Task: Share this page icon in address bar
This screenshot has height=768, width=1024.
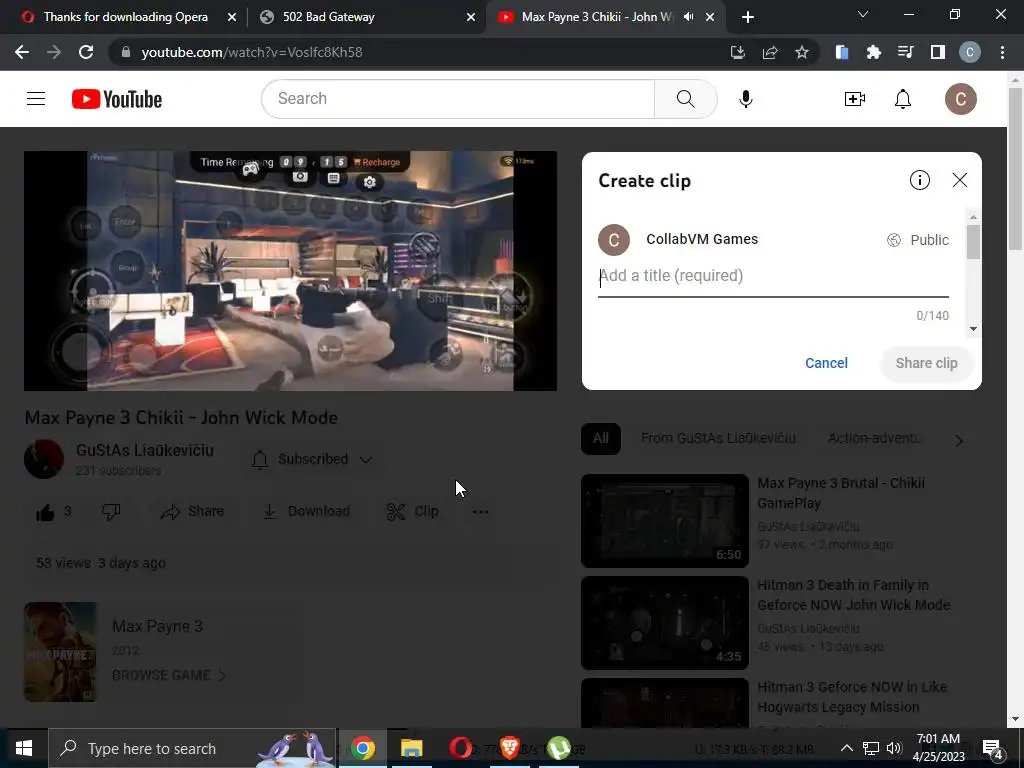Action: (x=770, y=52)
